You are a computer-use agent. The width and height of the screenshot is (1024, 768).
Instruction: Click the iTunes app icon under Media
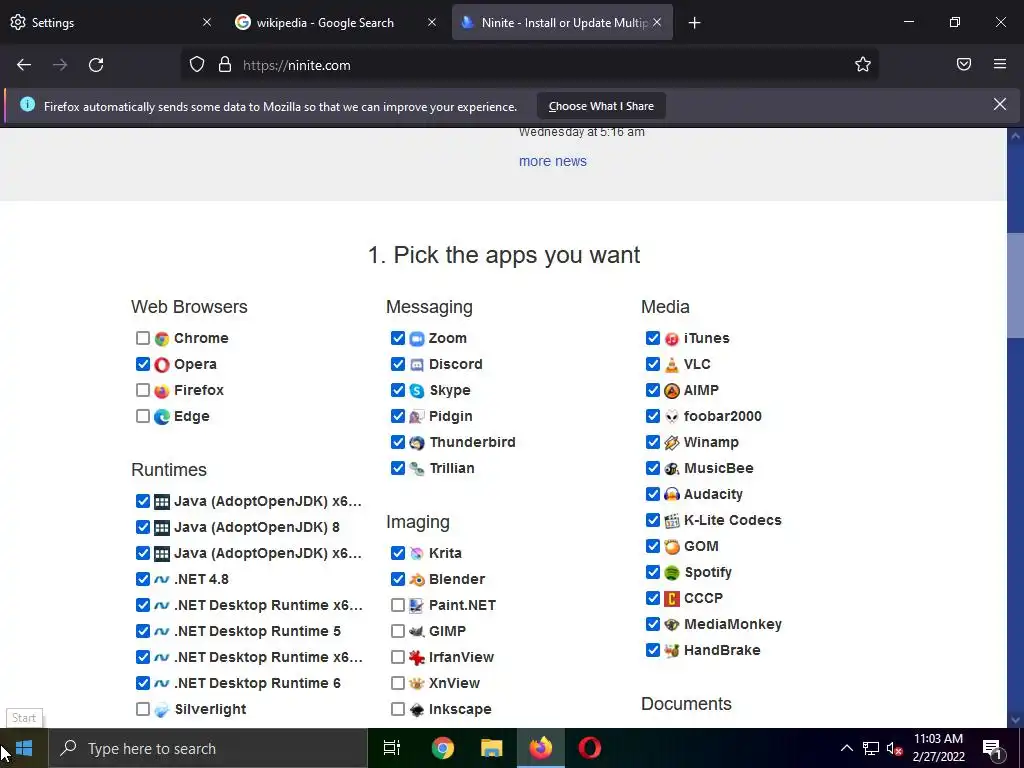coord(672,338)
